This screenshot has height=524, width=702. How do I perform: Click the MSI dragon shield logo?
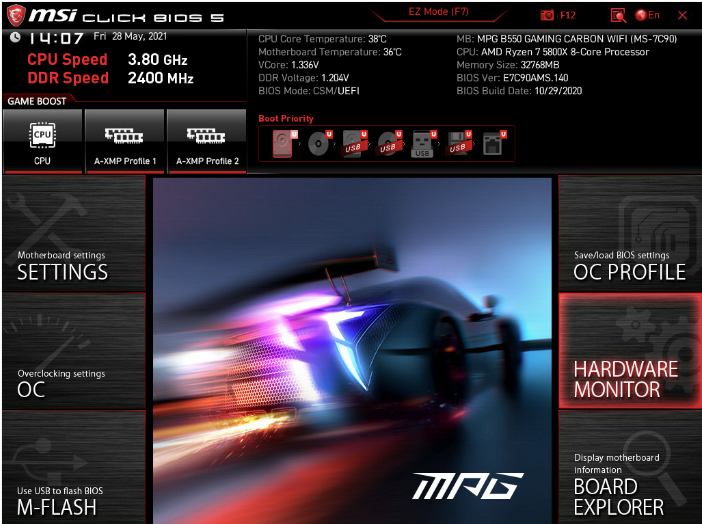coord(16,15)
